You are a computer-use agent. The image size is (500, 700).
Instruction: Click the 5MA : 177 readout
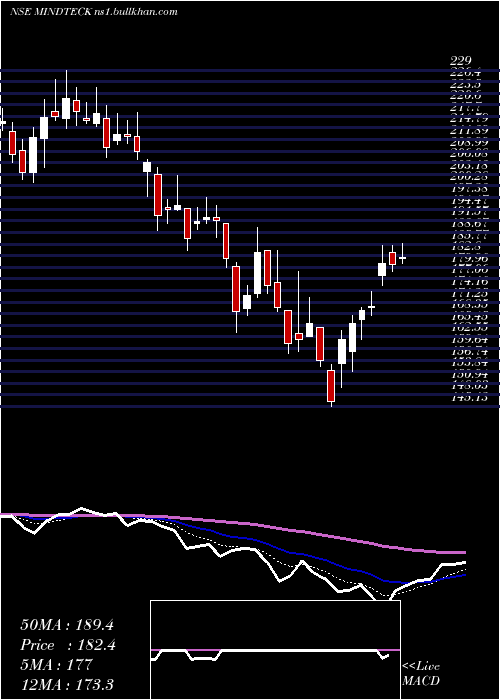coord(56,664)
